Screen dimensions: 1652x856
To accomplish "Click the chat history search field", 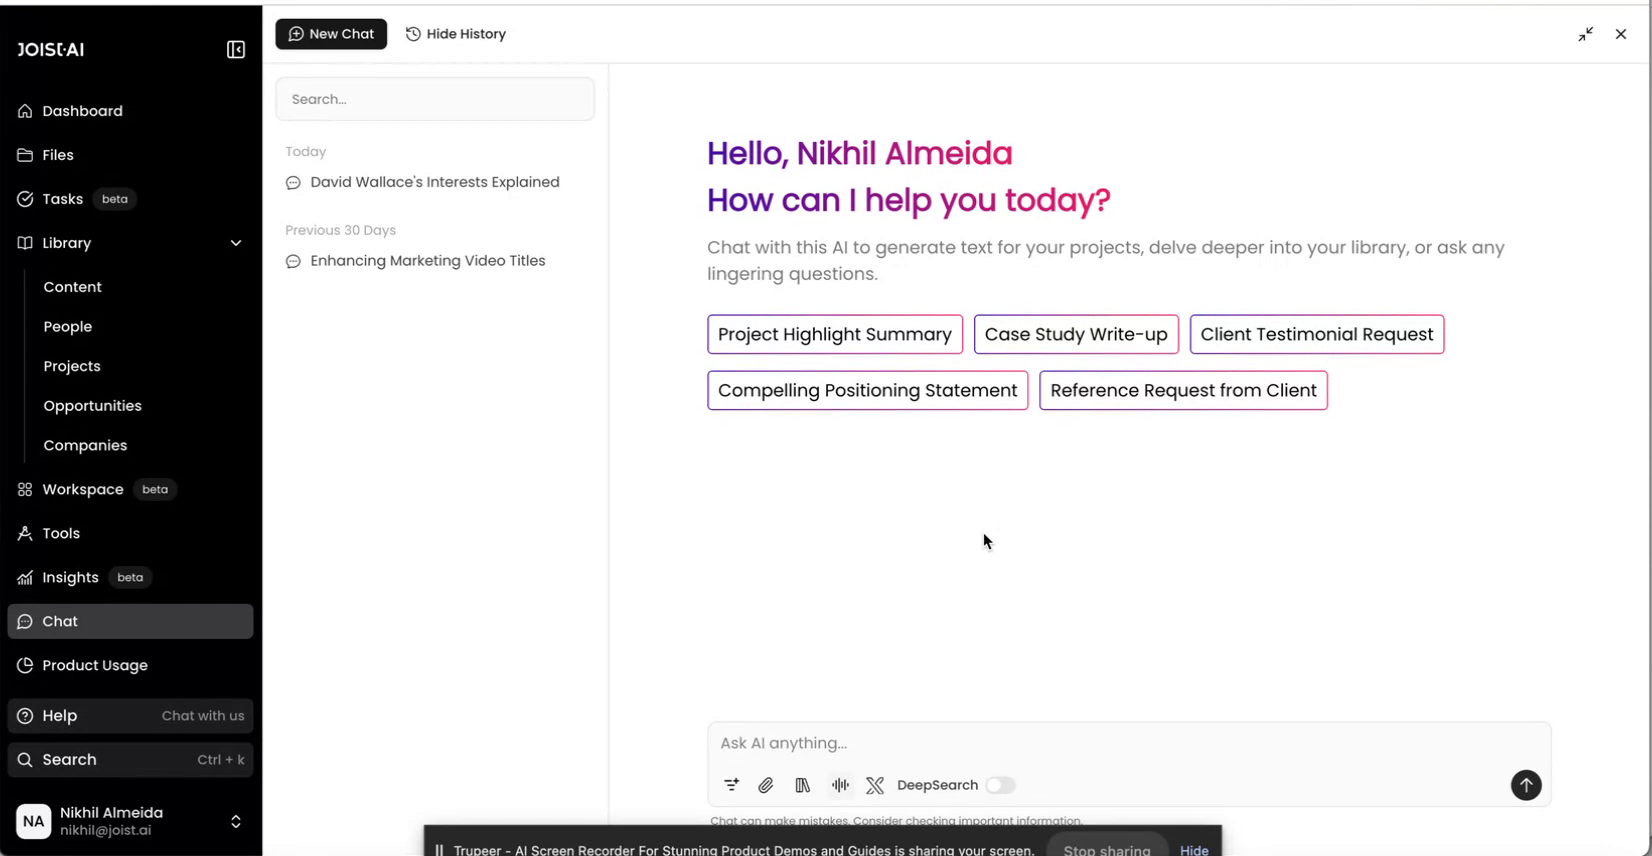I will pos(435,99).
